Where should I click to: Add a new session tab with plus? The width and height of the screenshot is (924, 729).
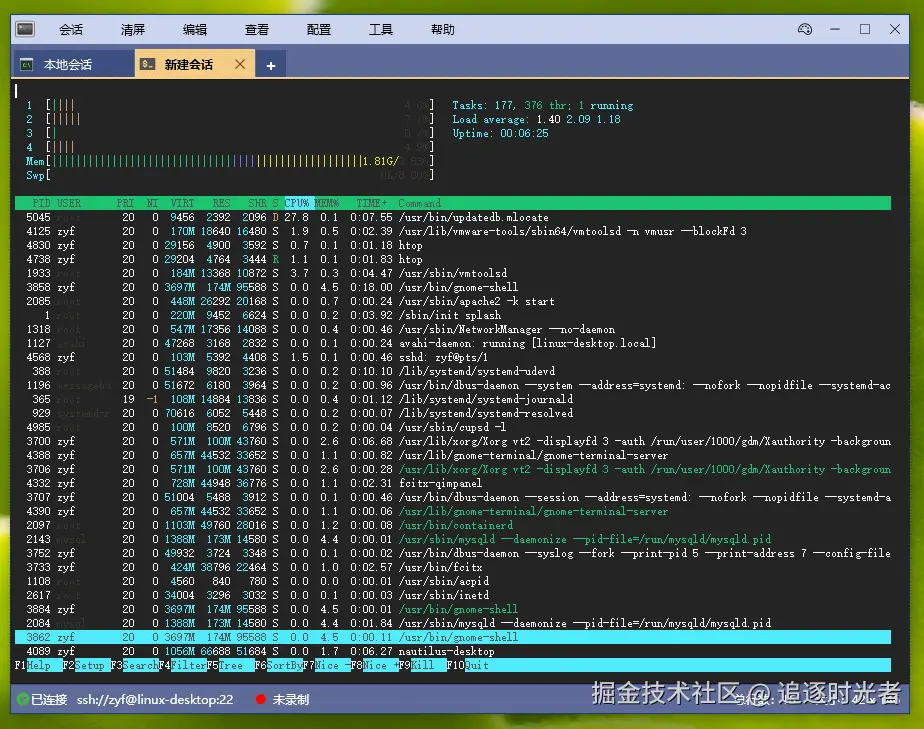click(270, 65)
